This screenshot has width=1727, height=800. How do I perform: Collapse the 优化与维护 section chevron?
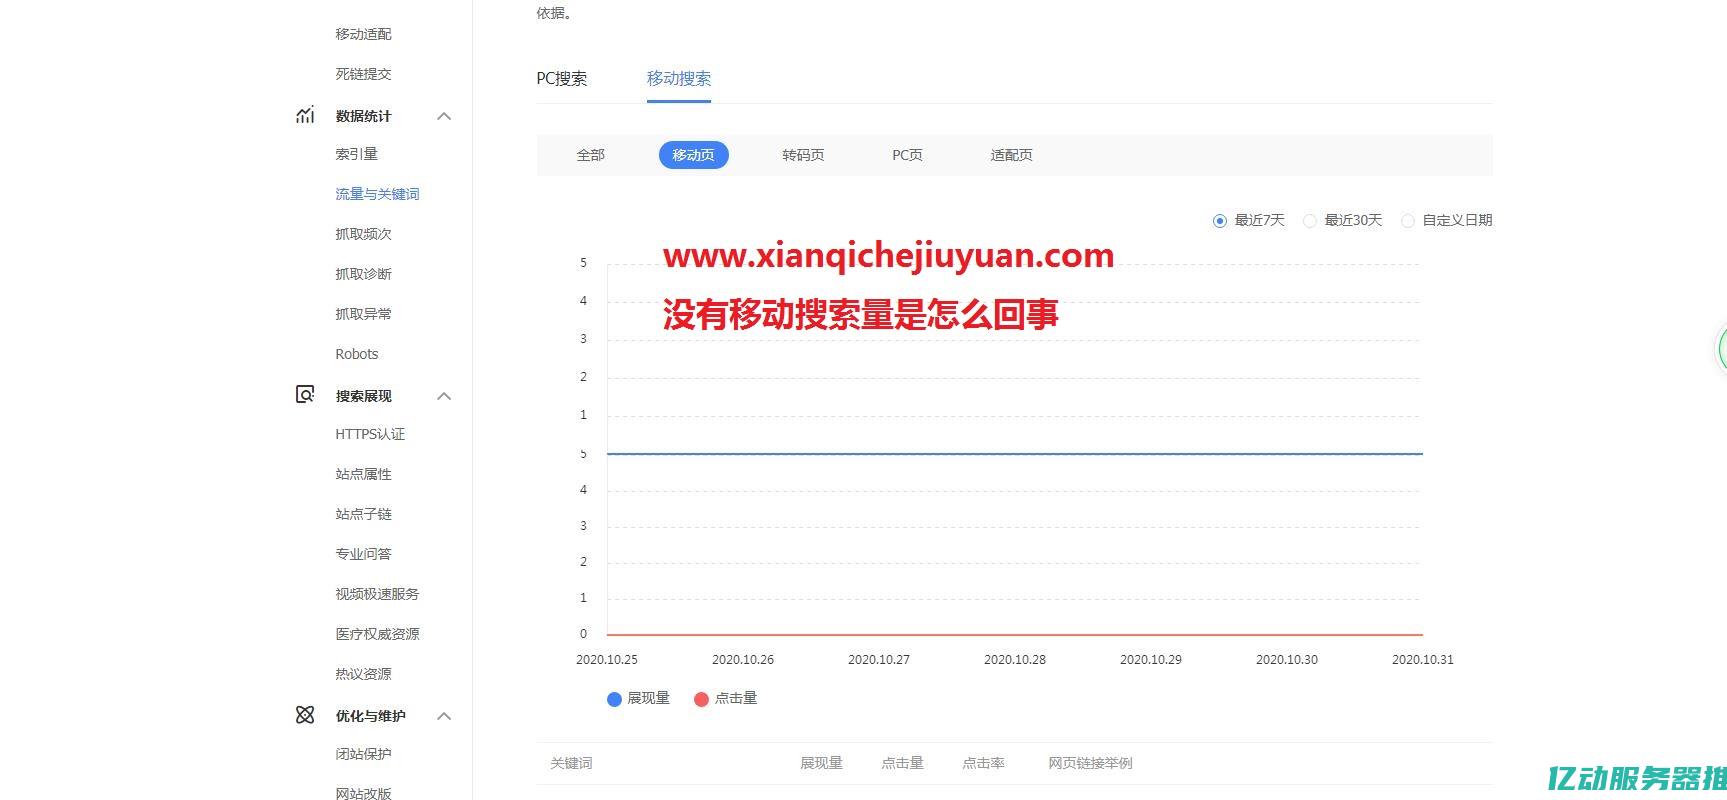[444, 716]
